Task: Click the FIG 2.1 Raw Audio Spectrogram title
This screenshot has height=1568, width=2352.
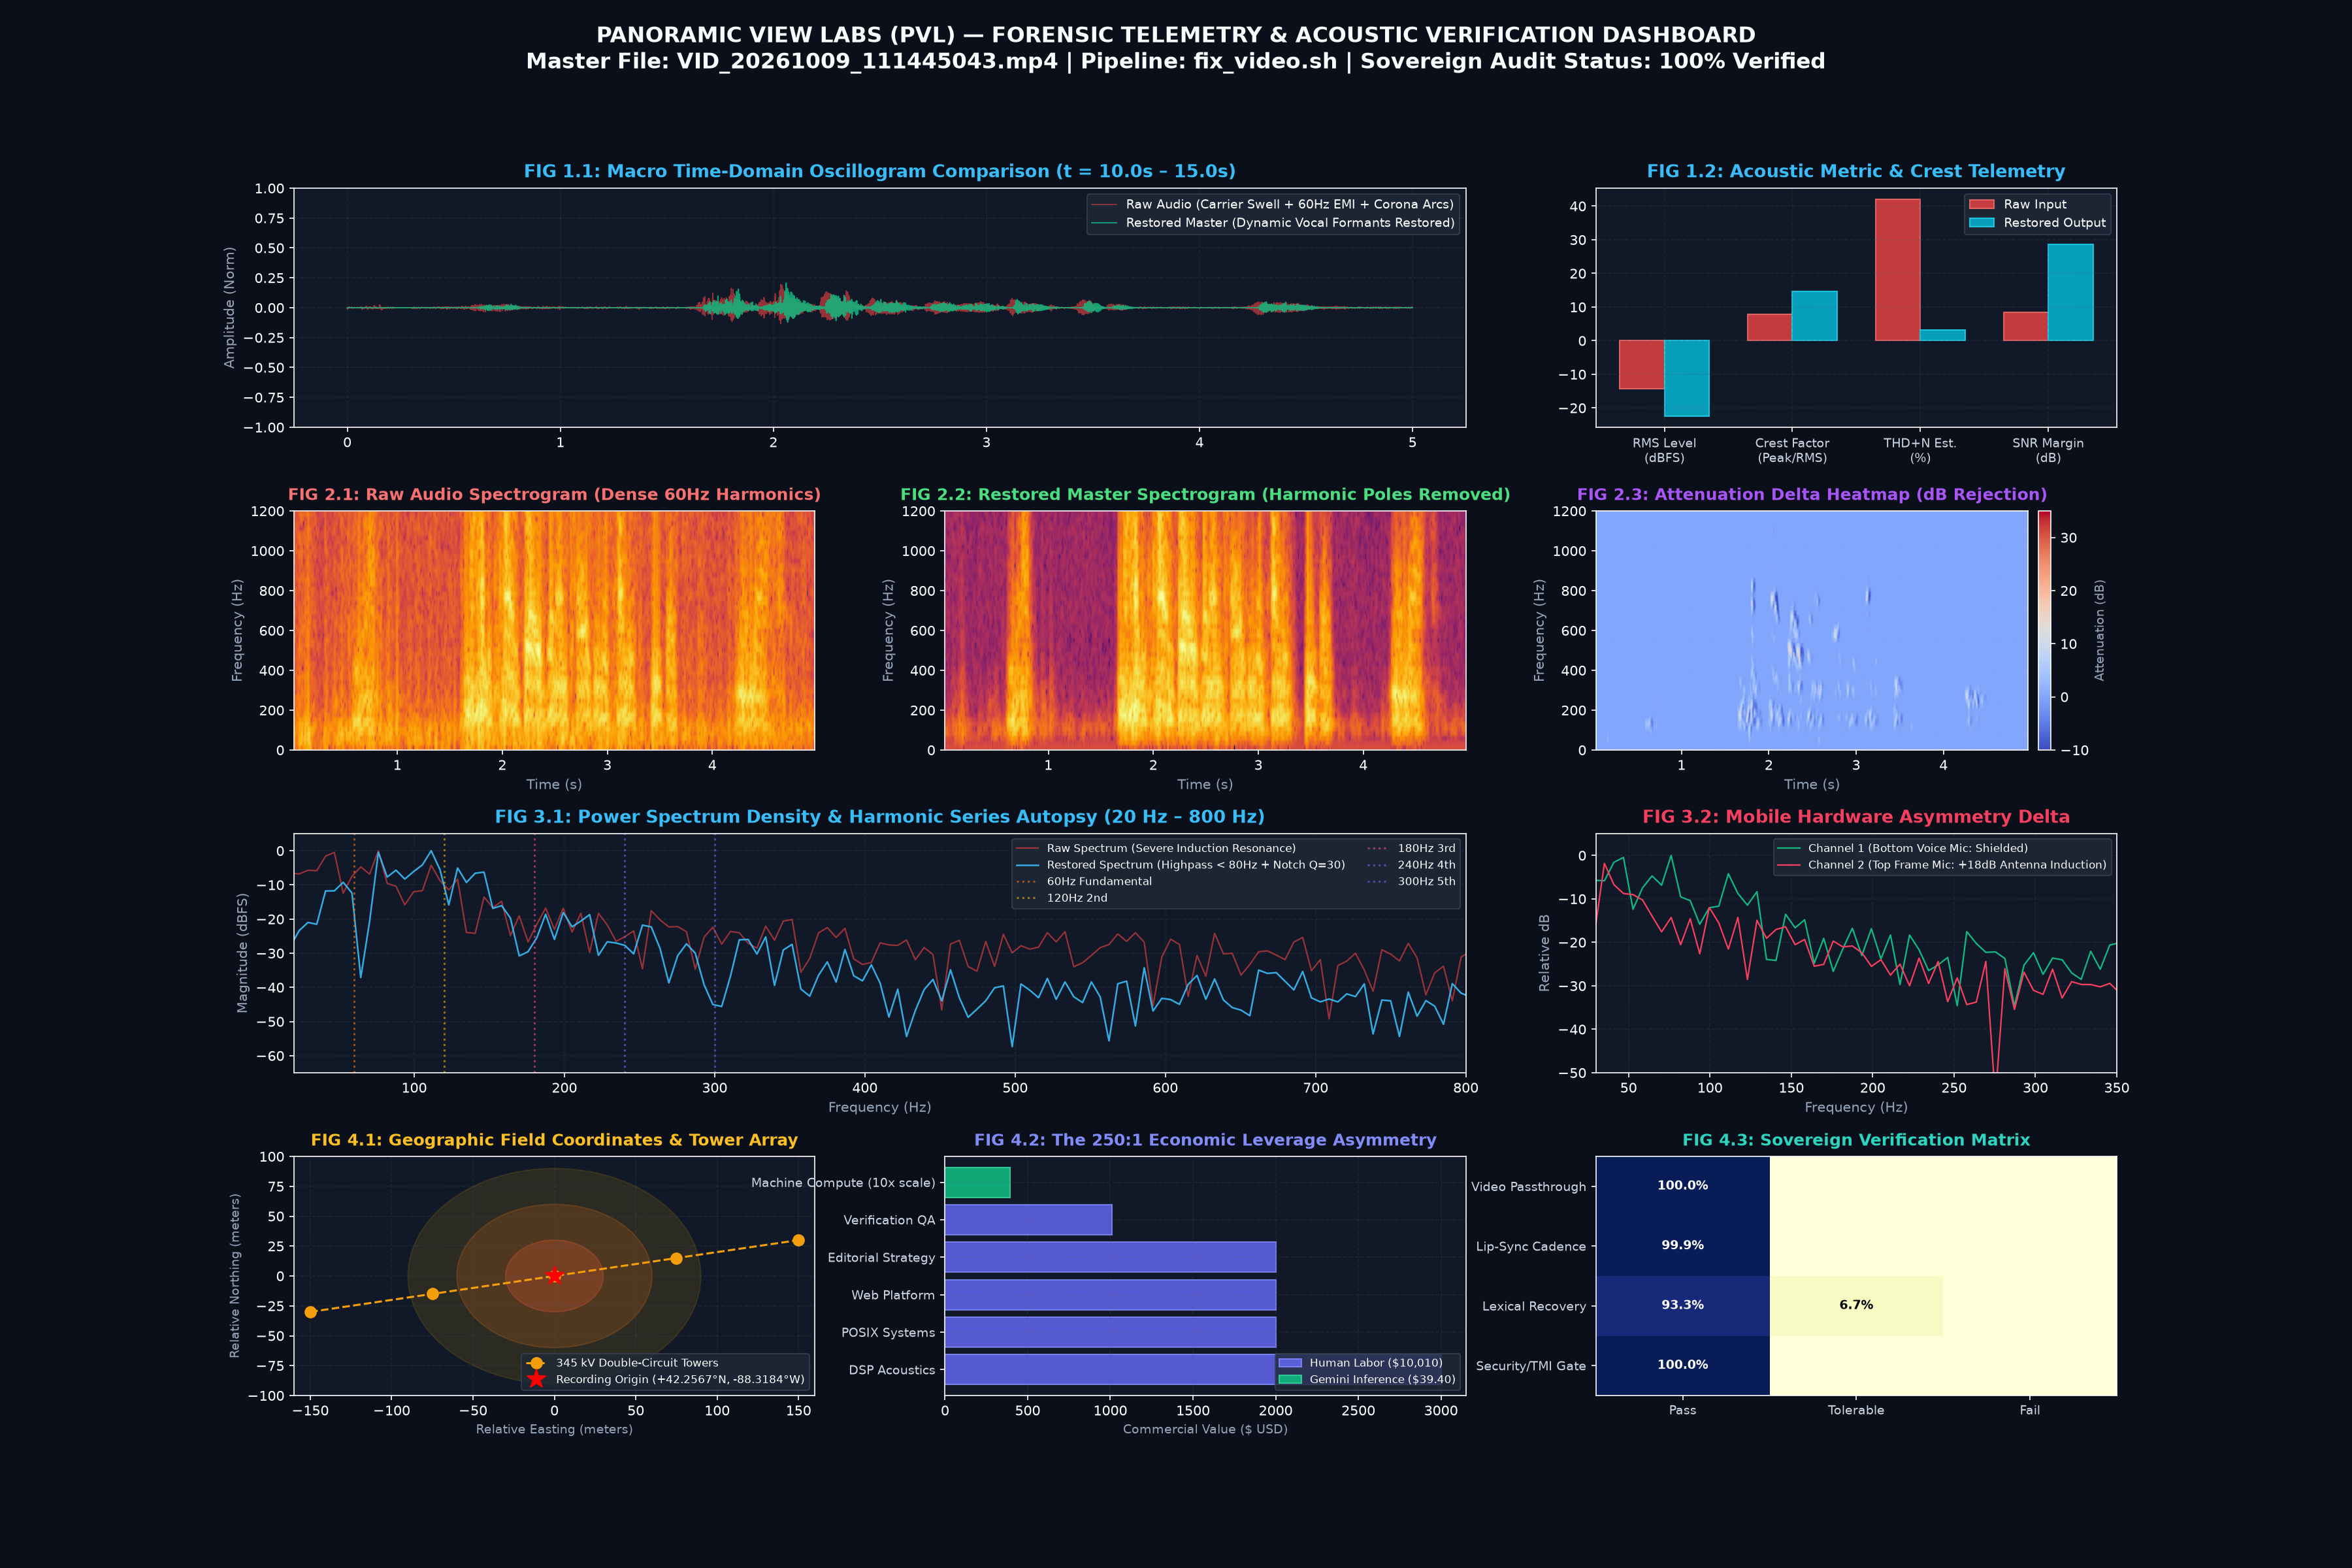Action: coord(554,494)
